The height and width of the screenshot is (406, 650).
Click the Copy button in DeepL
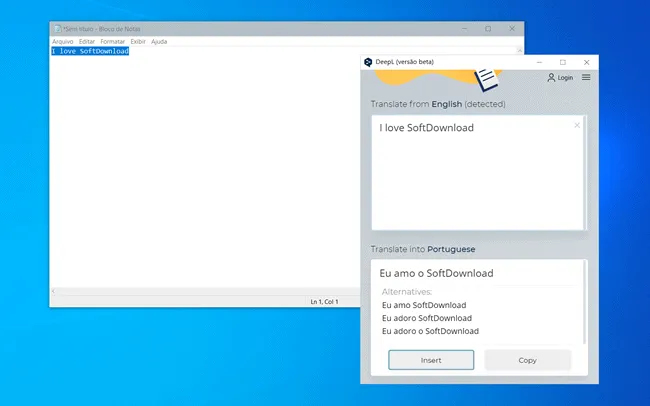pyautogui.click(x=527, y=360)
